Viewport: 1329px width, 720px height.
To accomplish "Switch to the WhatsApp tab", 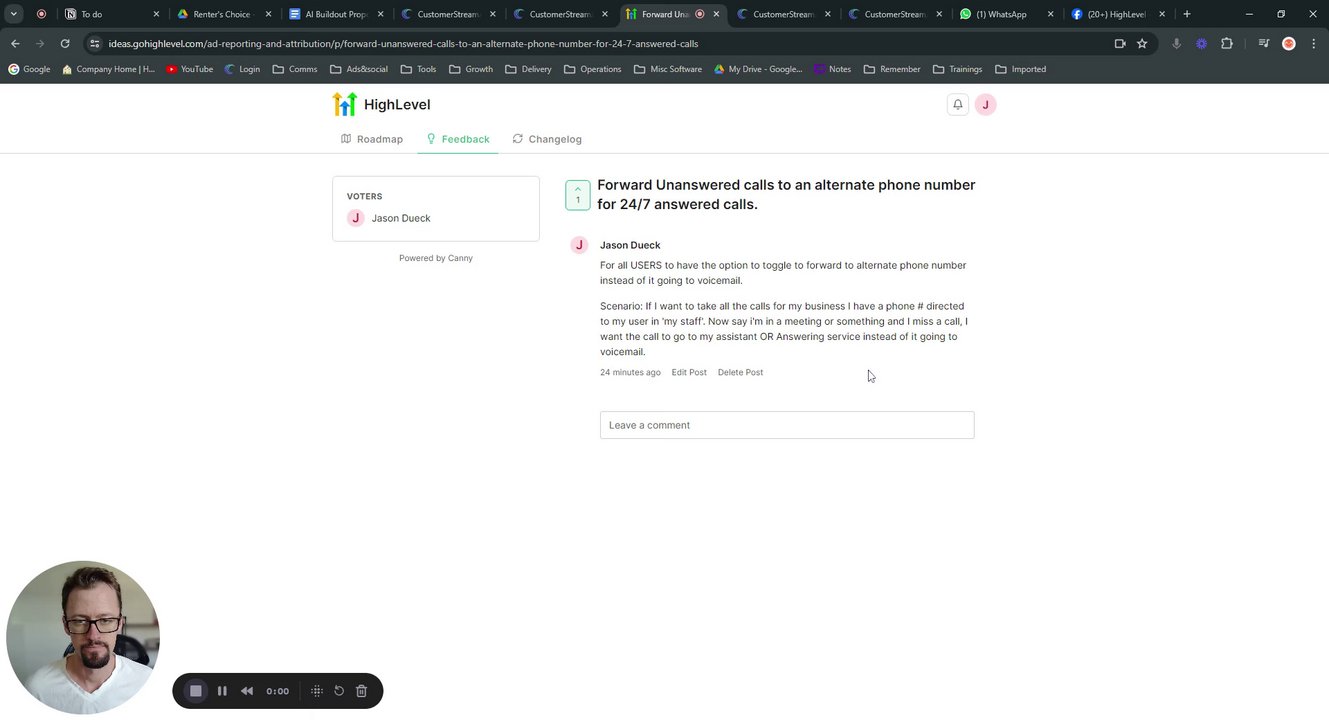I will click(1007, 14).
